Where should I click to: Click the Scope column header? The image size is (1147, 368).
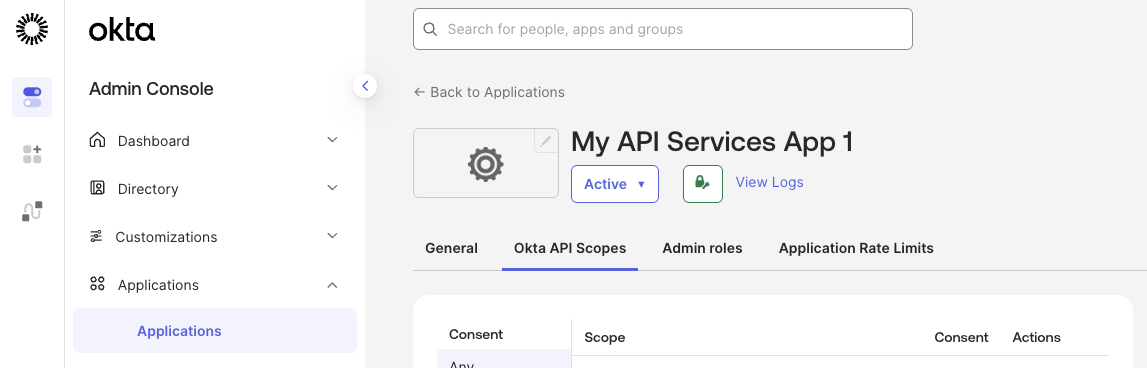(604, 337)
